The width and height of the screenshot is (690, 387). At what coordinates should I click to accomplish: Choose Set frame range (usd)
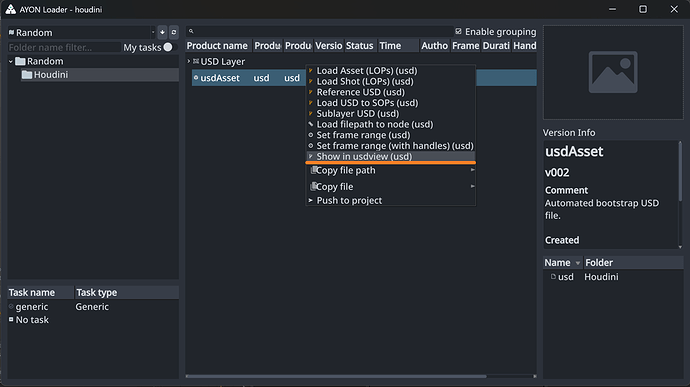tap(390, 135)
